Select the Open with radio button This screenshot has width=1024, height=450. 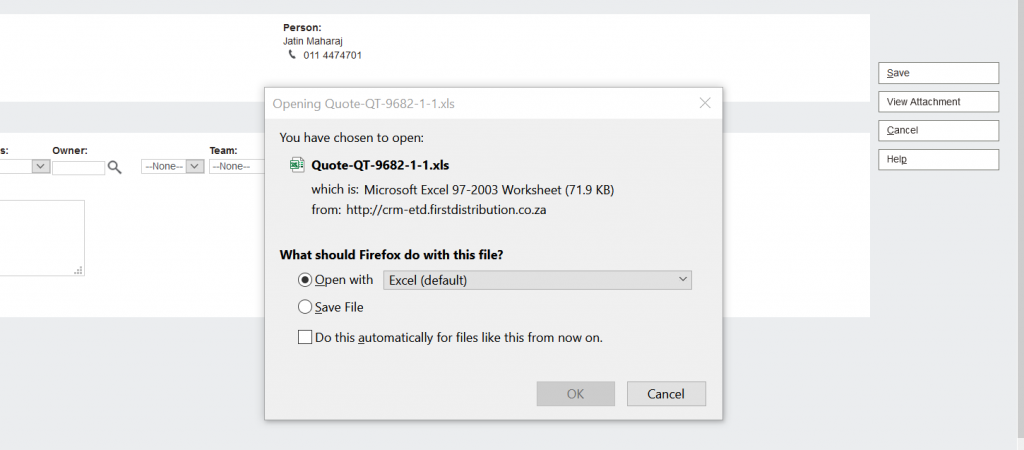tap(305, 280)
